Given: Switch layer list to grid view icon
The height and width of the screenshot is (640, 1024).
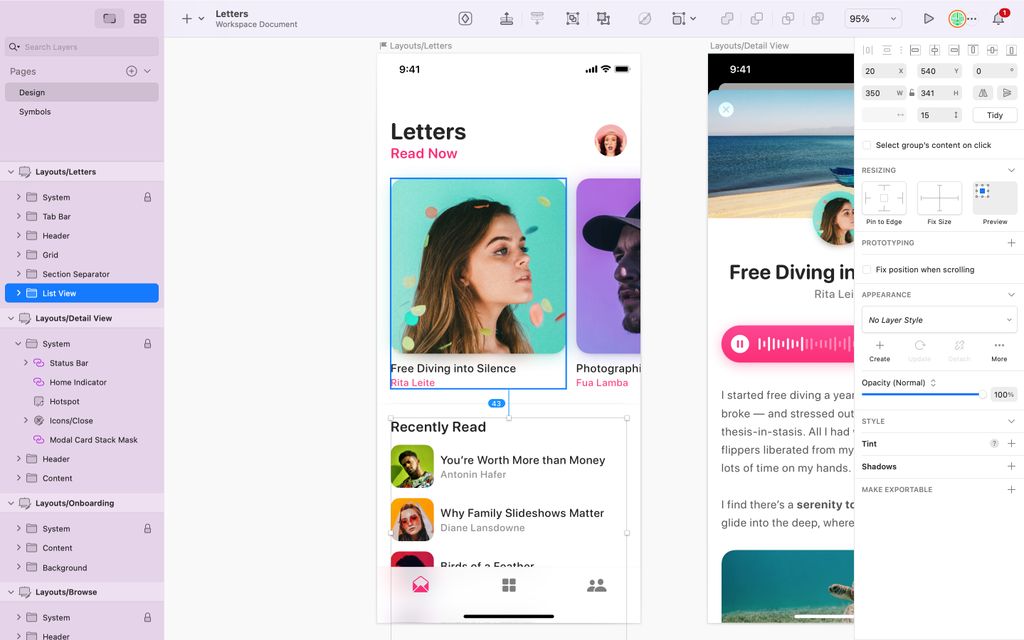Looking at the screenshot, I should (140, 18).
